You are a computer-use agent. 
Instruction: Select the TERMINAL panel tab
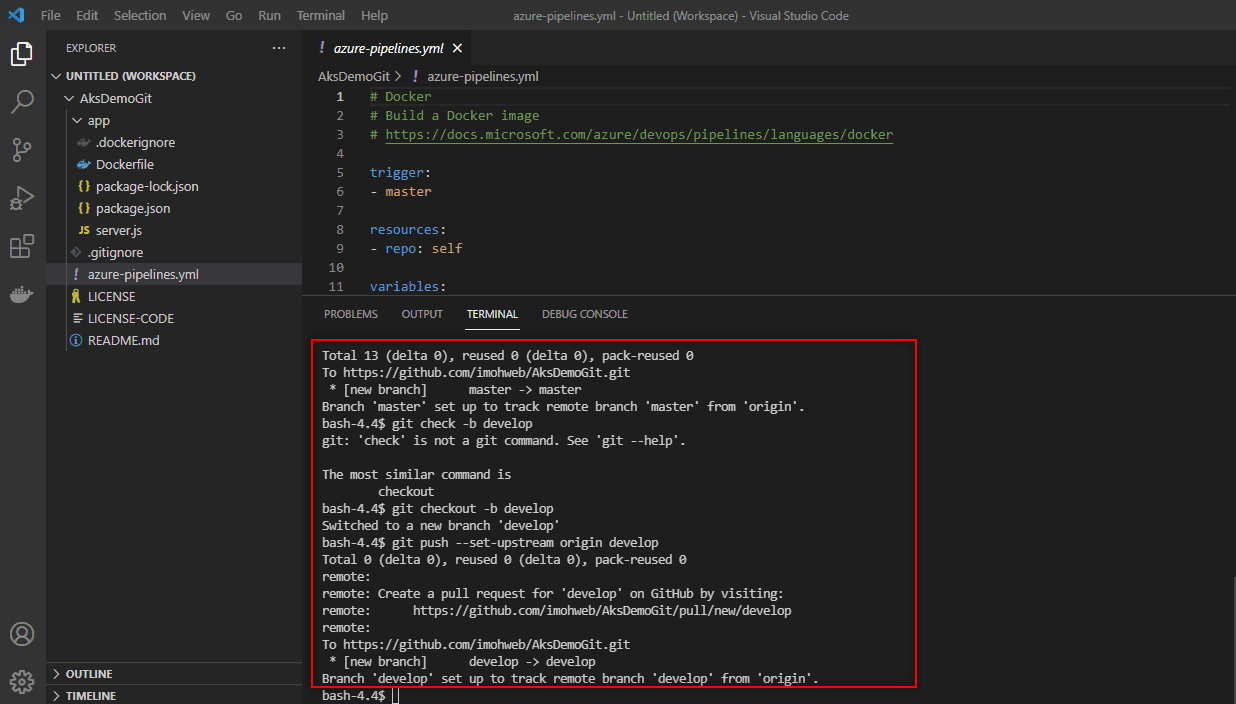tap(492, 314)
